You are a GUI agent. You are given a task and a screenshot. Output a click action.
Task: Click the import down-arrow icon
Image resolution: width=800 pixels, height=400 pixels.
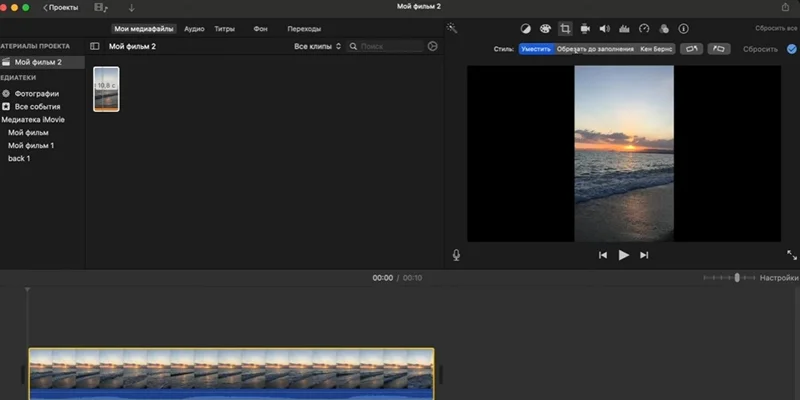[132, 8]
